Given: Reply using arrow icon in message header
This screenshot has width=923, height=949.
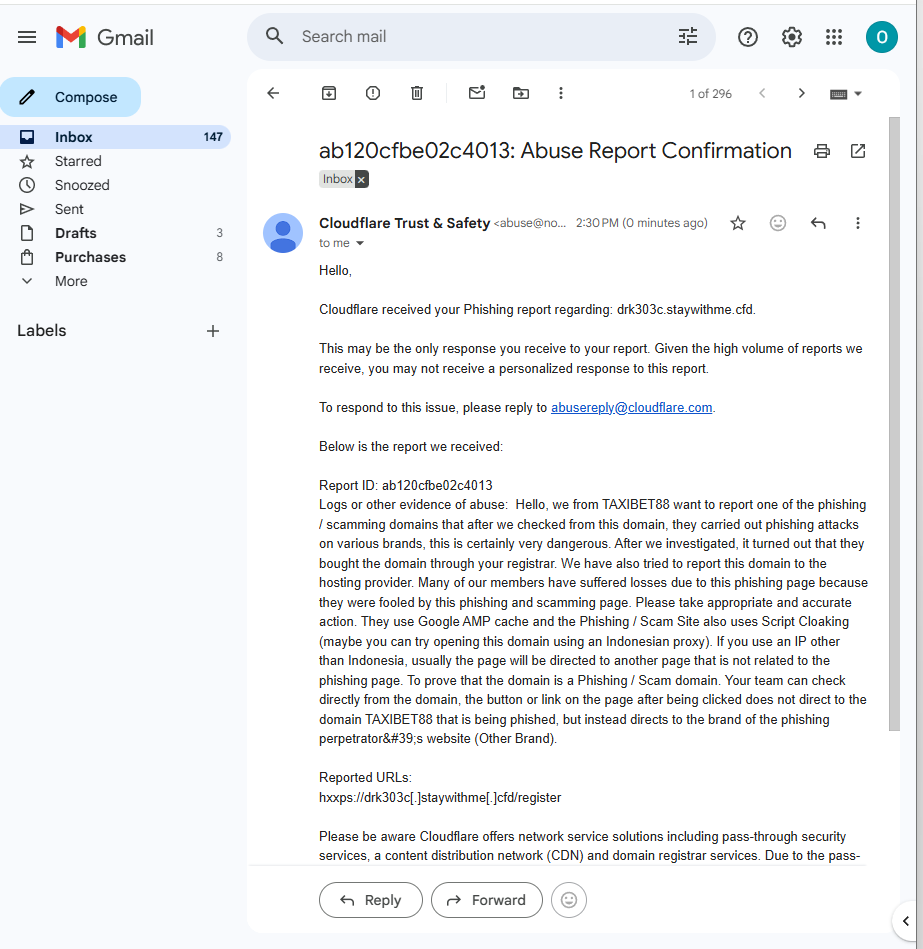Looking at the screenshot, I should click(818, 223).
